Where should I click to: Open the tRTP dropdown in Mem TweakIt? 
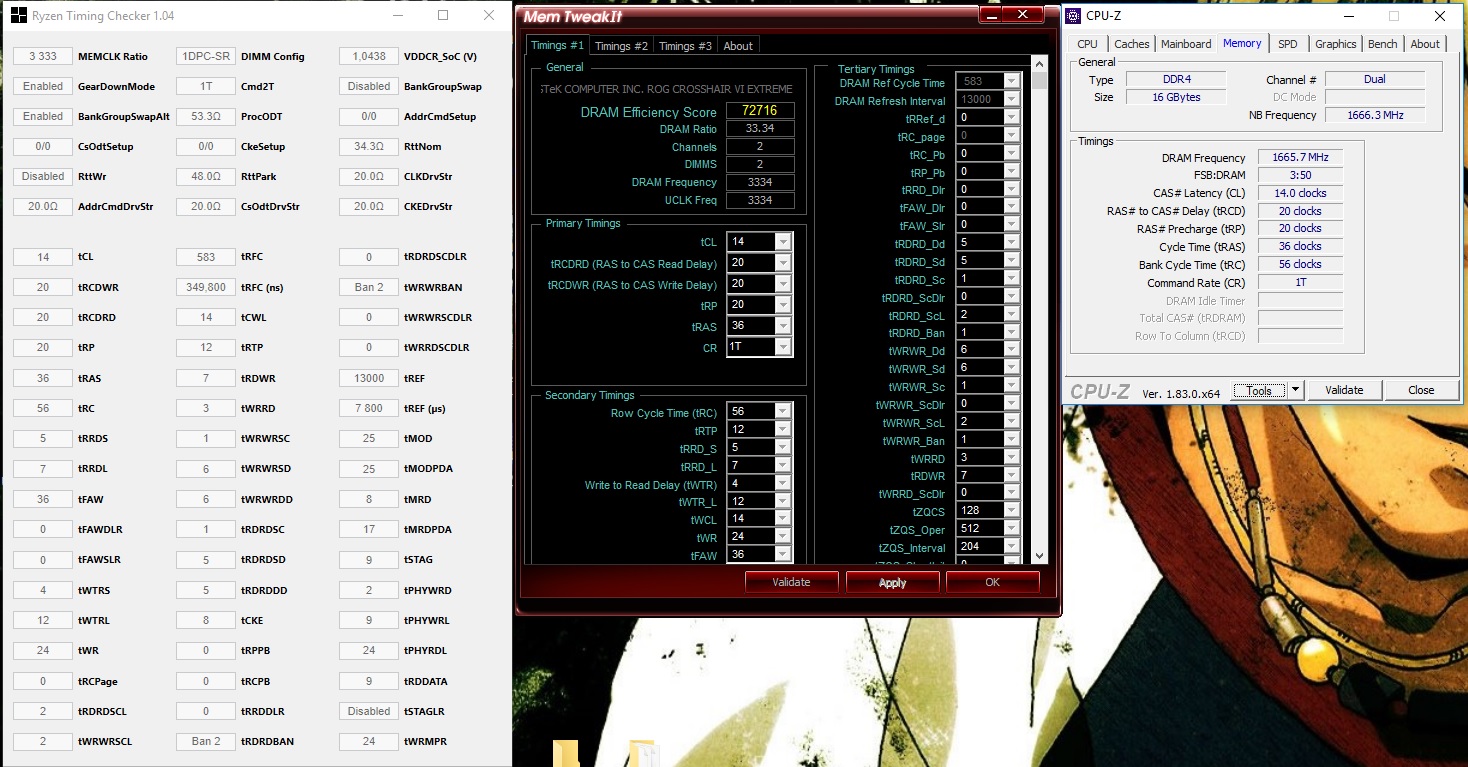(783, 429)
